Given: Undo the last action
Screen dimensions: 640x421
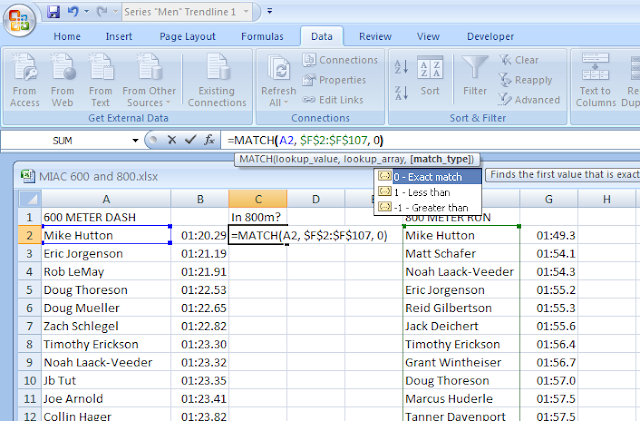Looking at the screenshot, I should [x=73, y=11].
